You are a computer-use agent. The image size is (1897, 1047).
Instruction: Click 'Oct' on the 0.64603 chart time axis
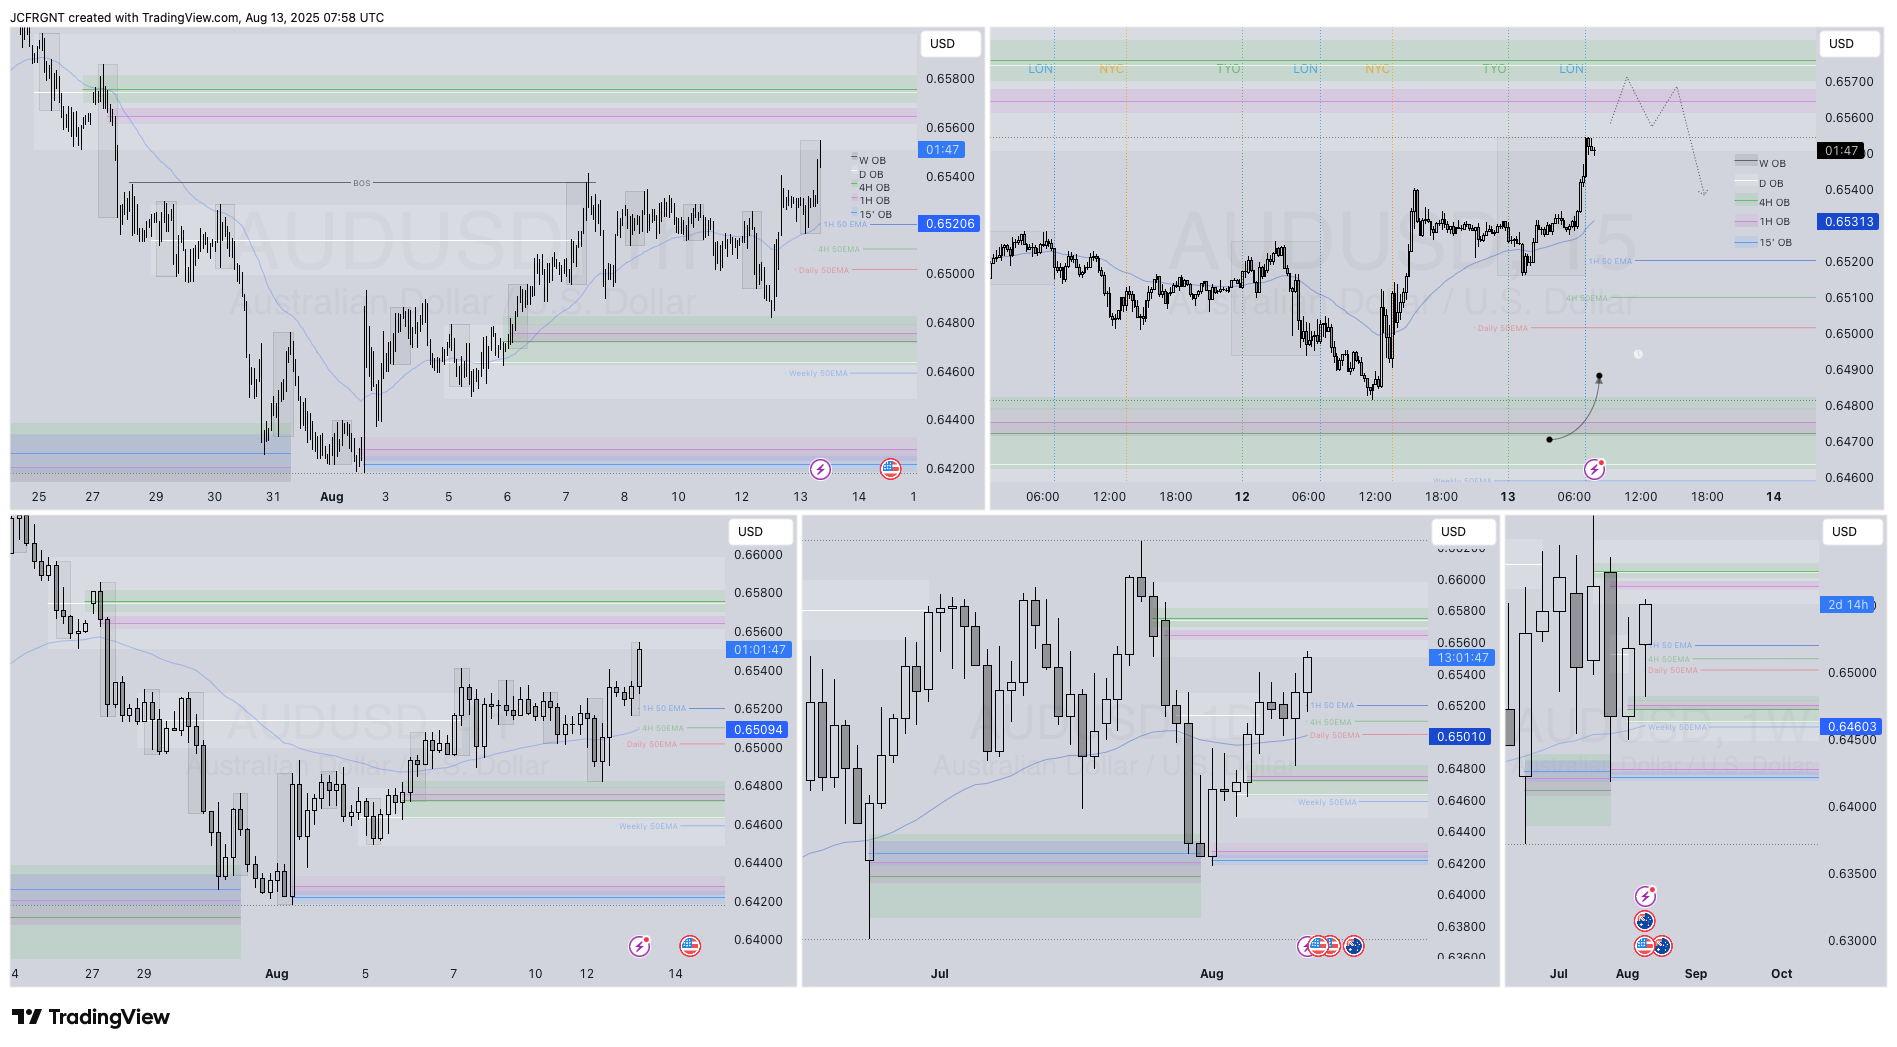[1782, 974]
